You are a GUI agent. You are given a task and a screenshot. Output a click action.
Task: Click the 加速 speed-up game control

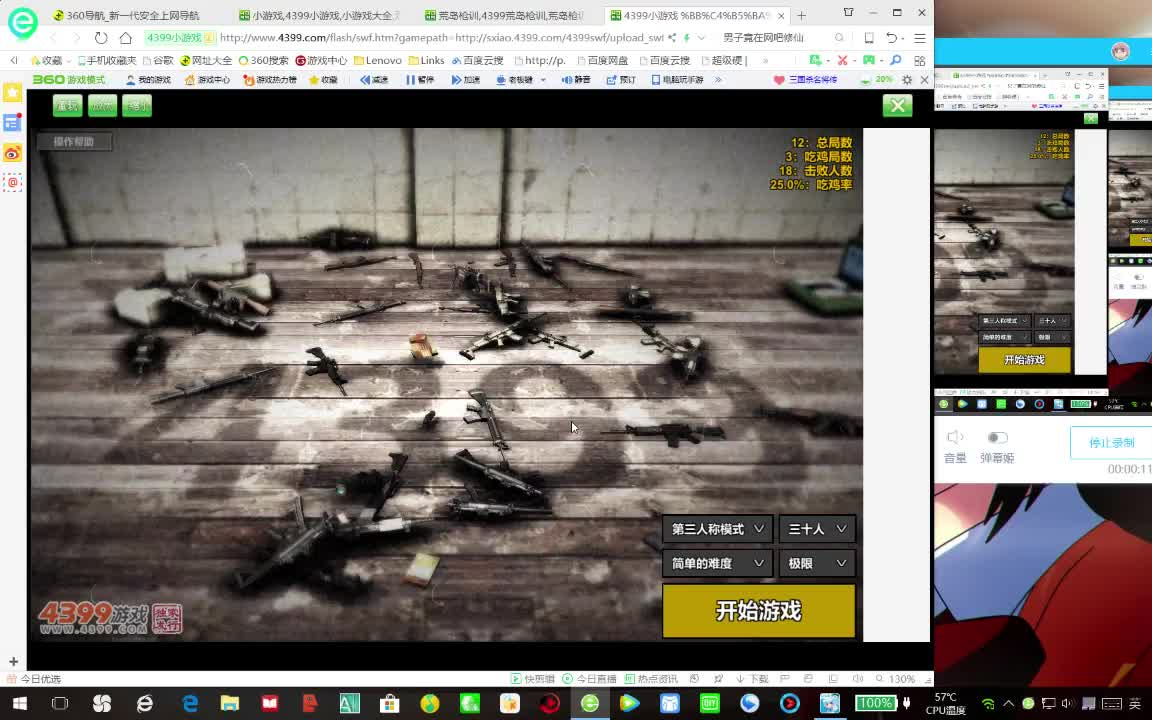[x=466, y=79]
